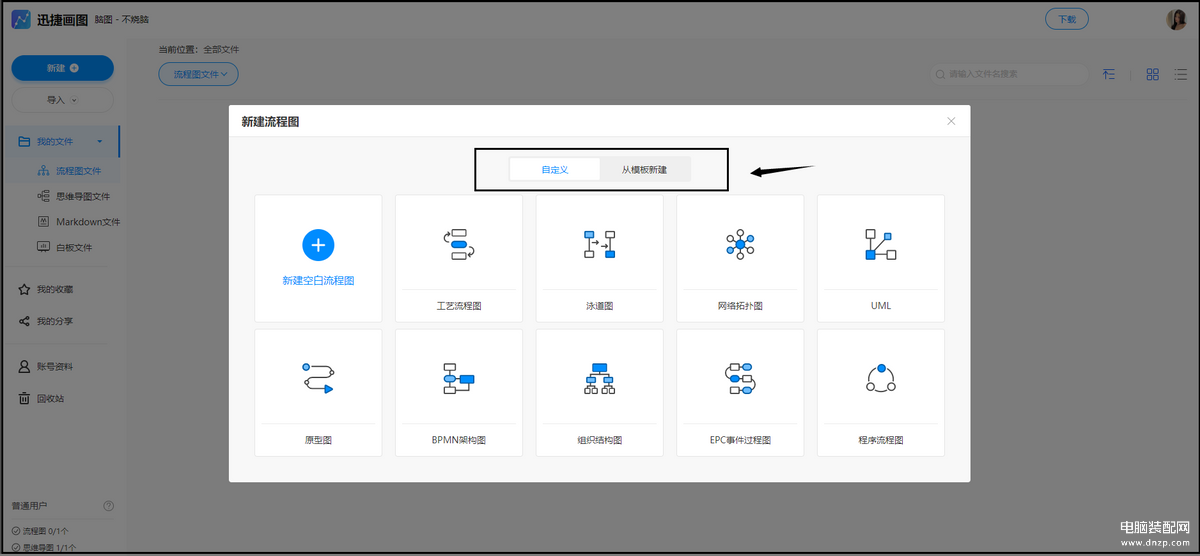Open 账号资料 account profile
This screenshot has height=556, width=1200.
tap(46, 366)
